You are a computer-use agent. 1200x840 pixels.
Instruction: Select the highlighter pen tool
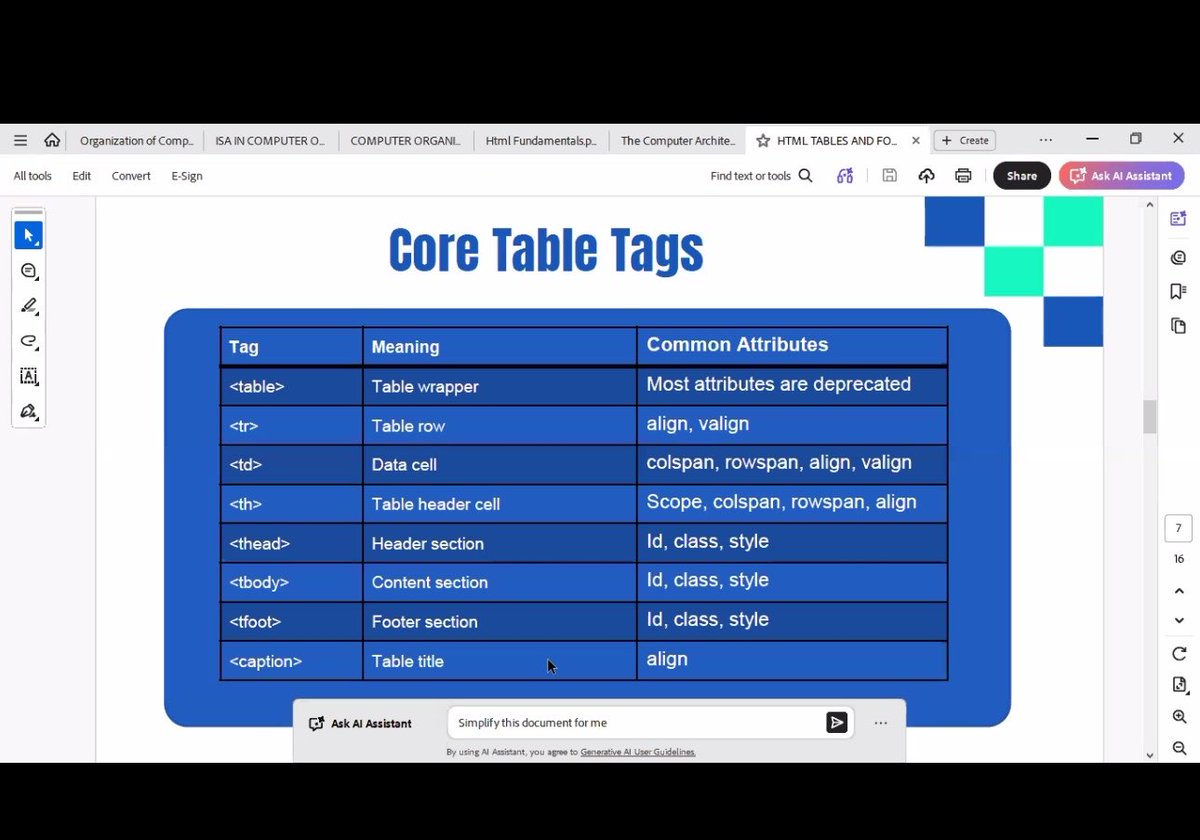(28, 306)
